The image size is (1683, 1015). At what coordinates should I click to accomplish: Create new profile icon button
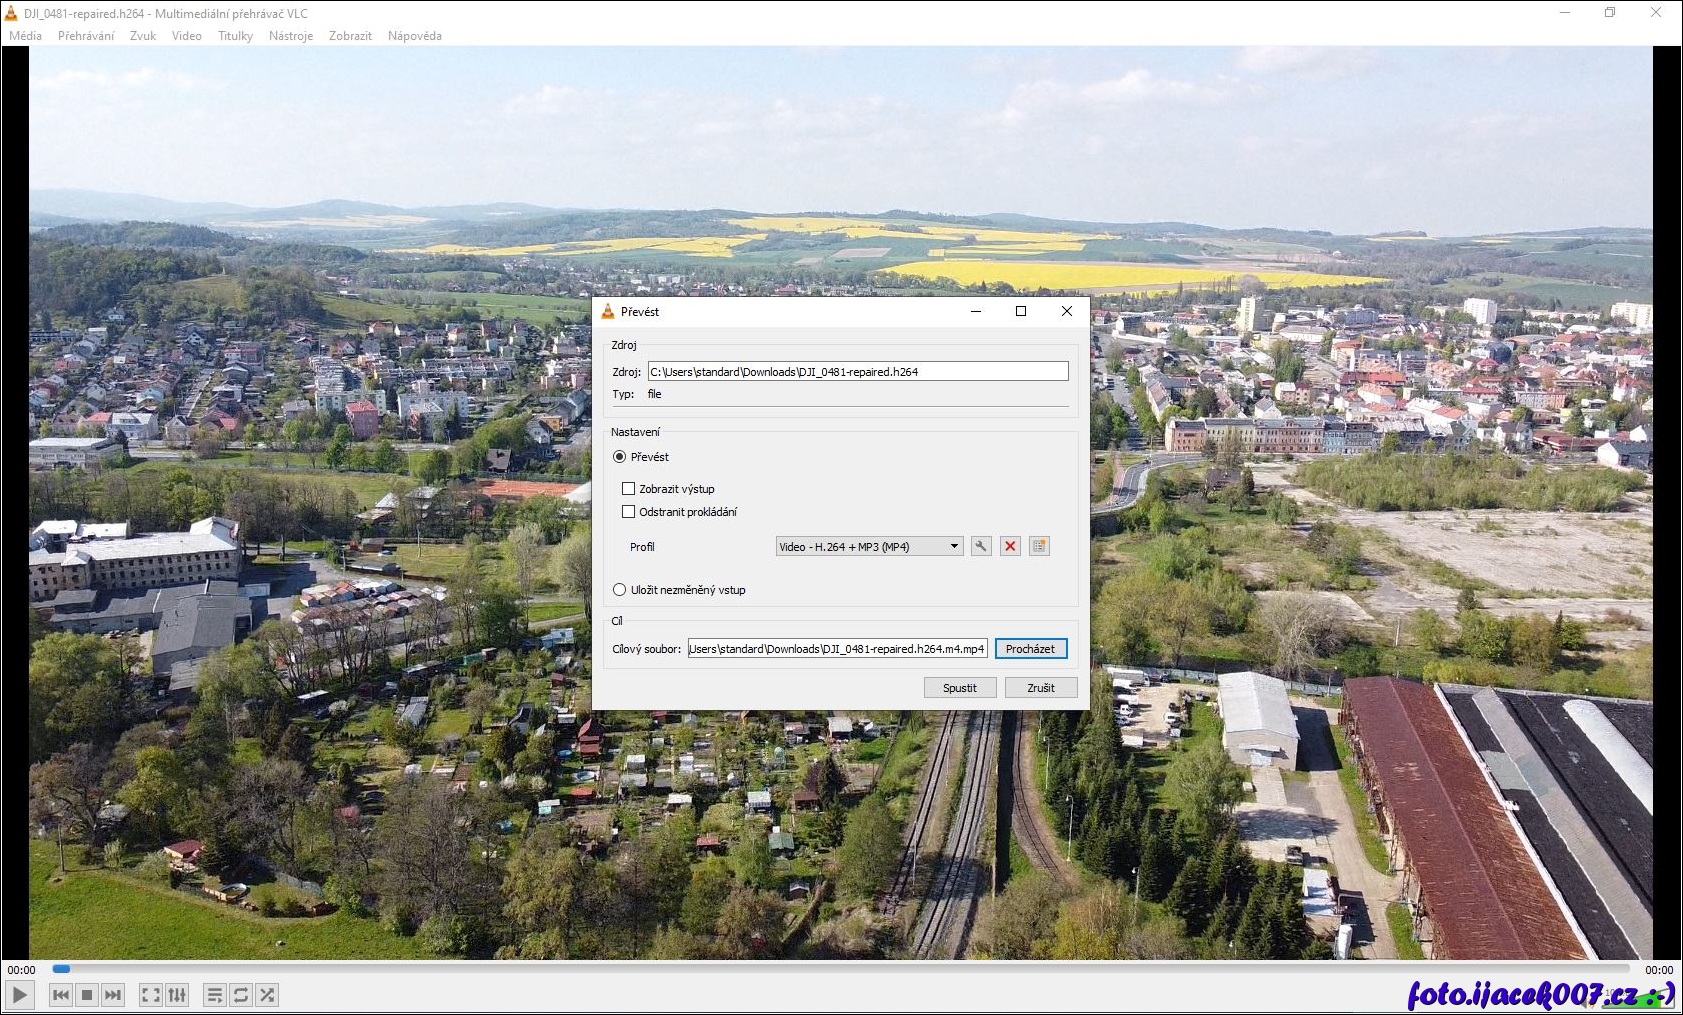pyautogui.click(x=1039, y=546)
